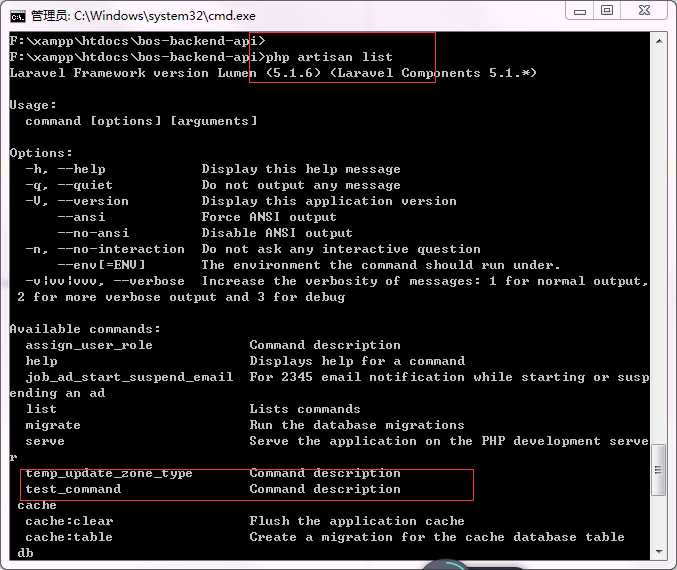Click the 'db' group heading
The height and width of the screenshot is (570, 677).
pyautogui.click(x=25, y=553)
